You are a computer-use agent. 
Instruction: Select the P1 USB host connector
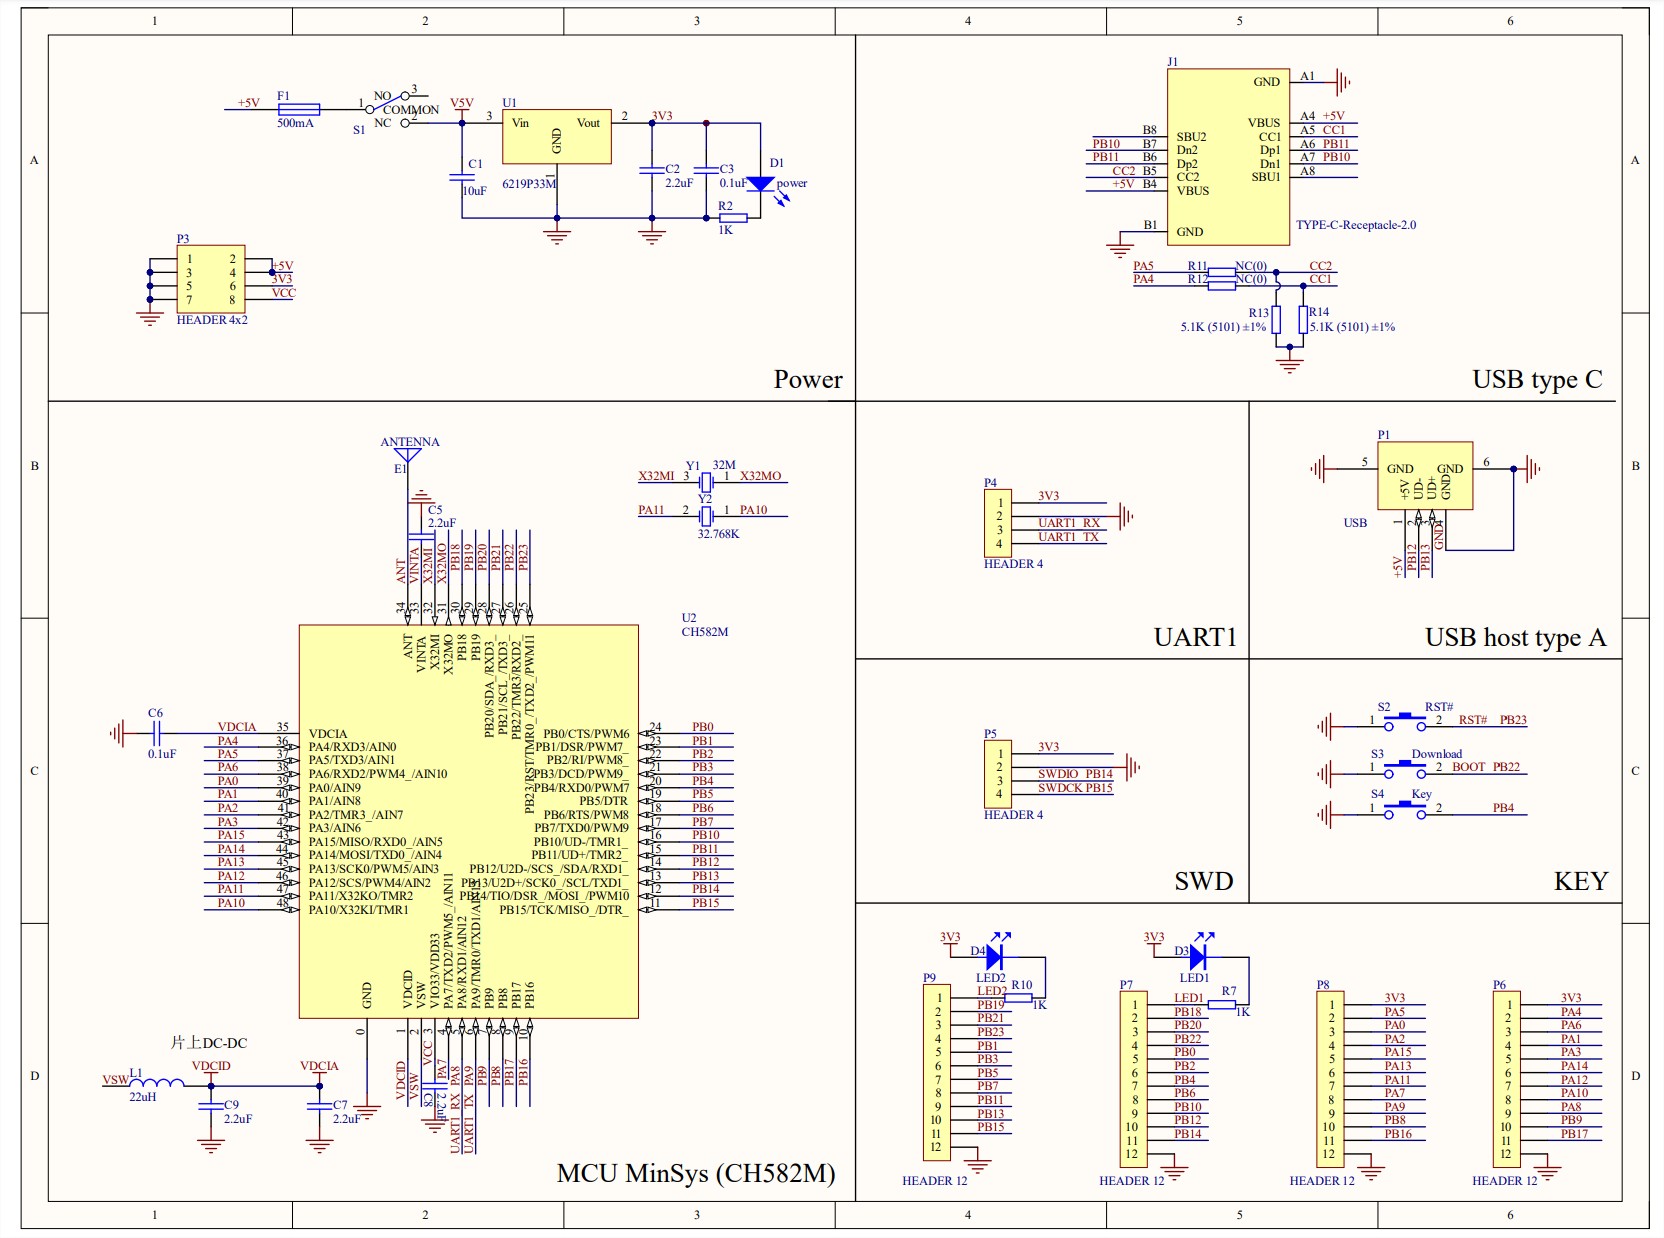pyautogui.click(x=1425, y=476)
